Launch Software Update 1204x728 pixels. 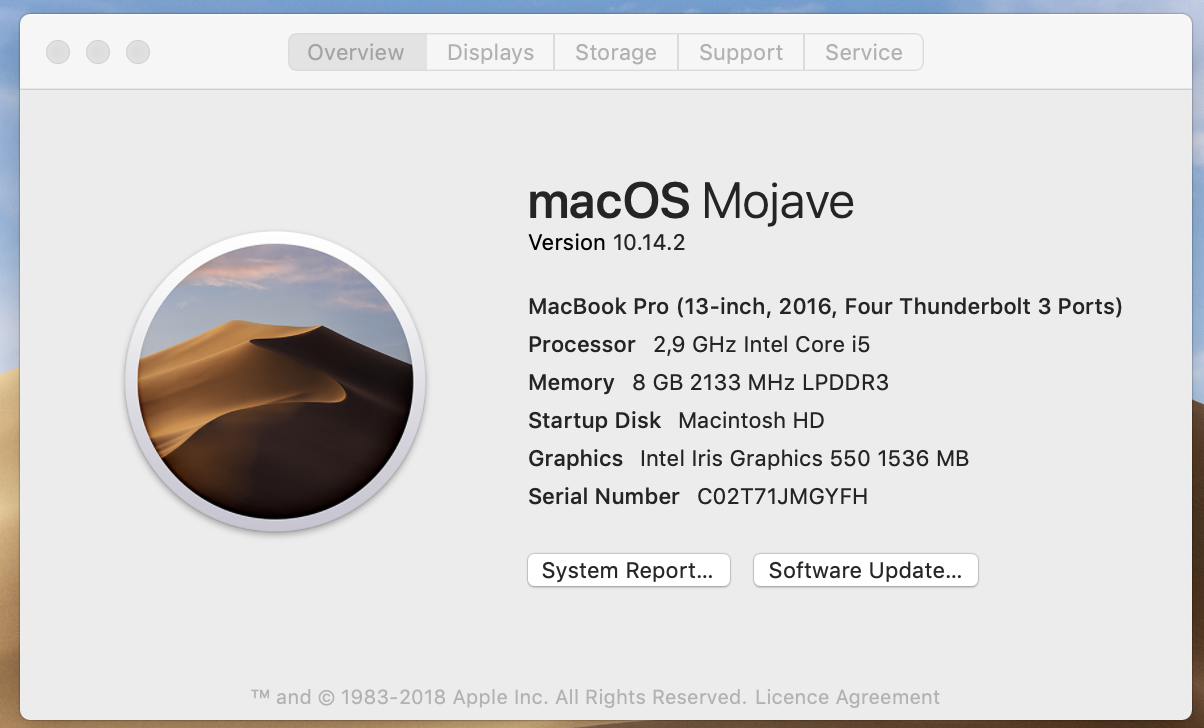click(x=865, y=570)
